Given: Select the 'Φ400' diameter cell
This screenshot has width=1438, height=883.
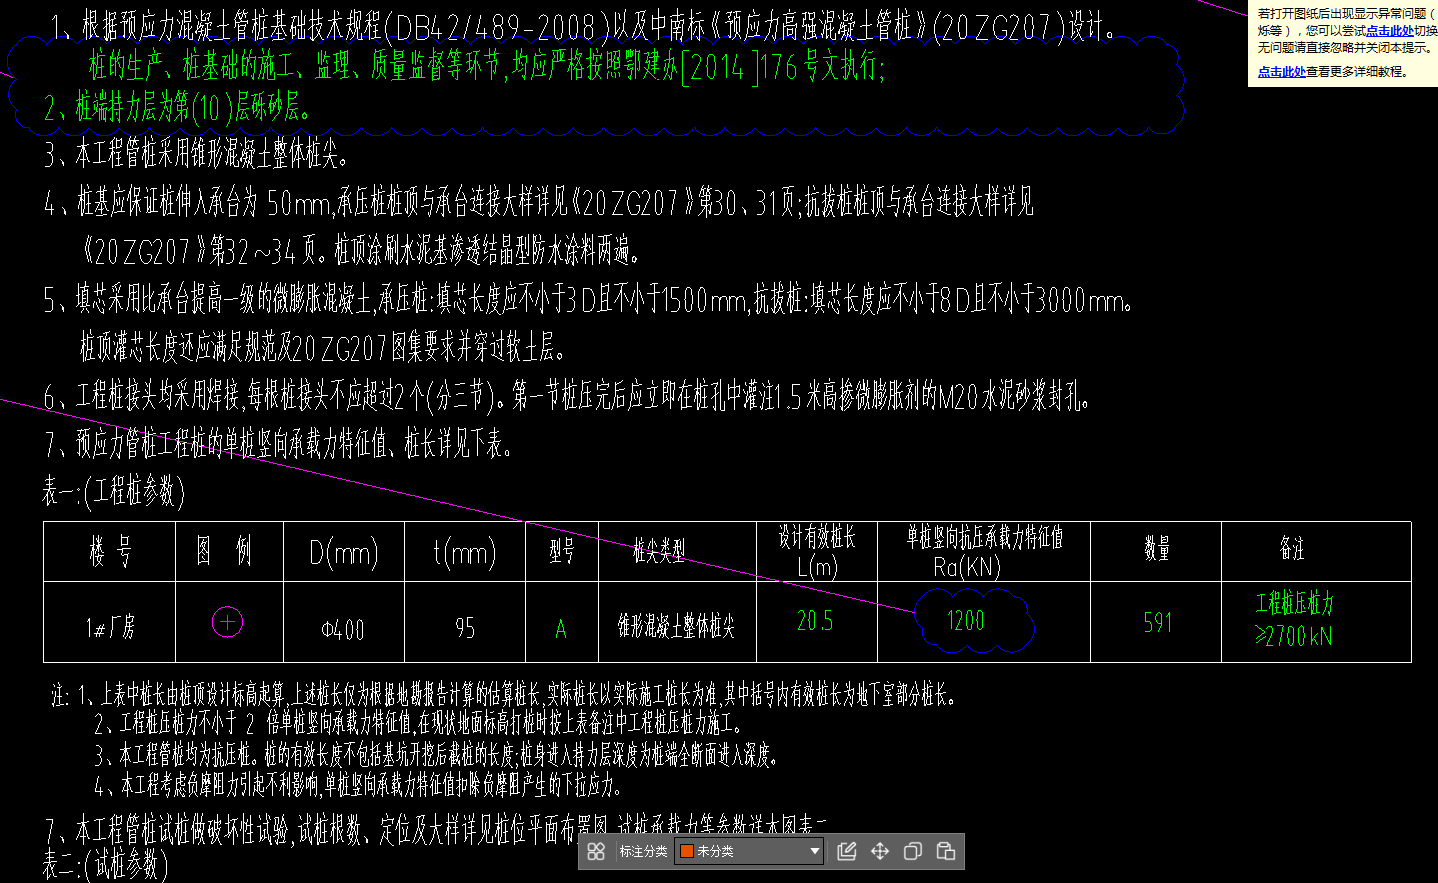Looking at the screenshot, I should coord(343,630).
